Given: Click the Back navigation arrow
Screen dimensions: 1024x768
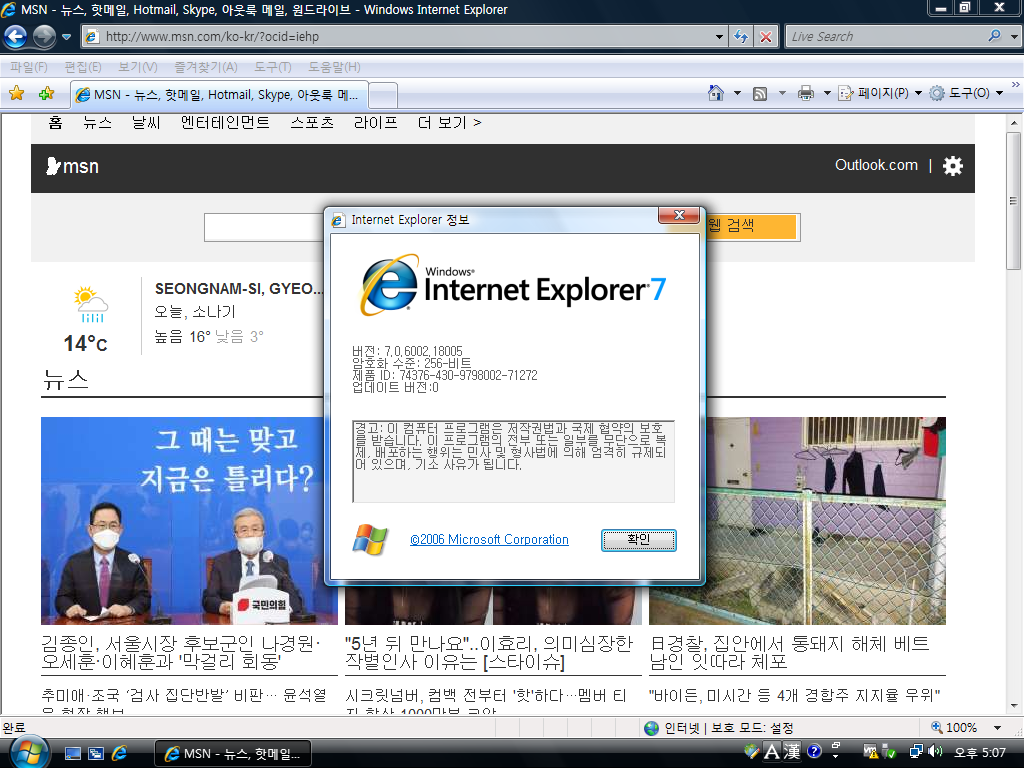Looking at the screenshot, I should click(x=16, y=36).
